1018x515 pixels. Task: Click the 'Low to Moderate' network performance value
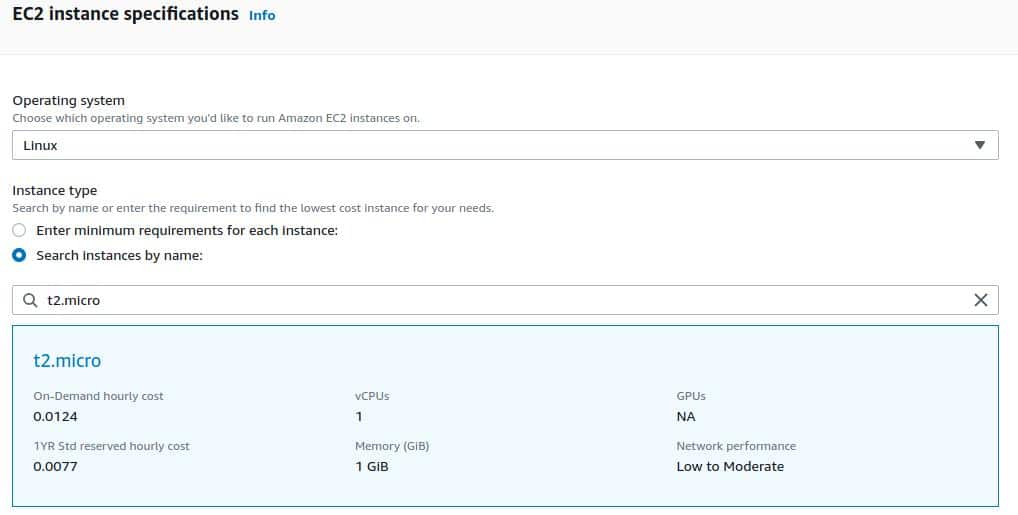coord(730,466)
